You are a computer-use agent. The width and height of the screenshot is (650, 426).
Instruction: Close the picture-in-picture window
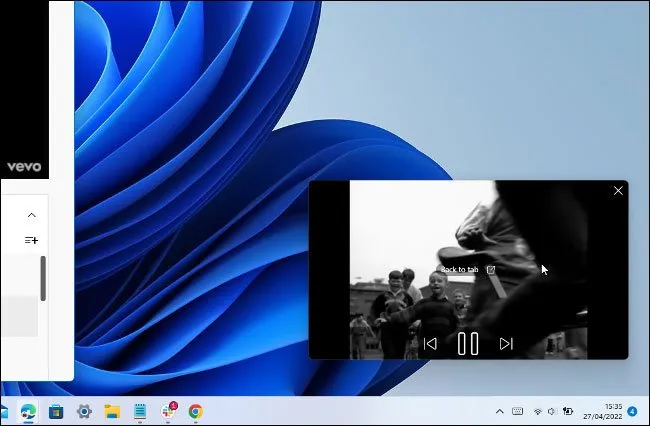point(618,191)
